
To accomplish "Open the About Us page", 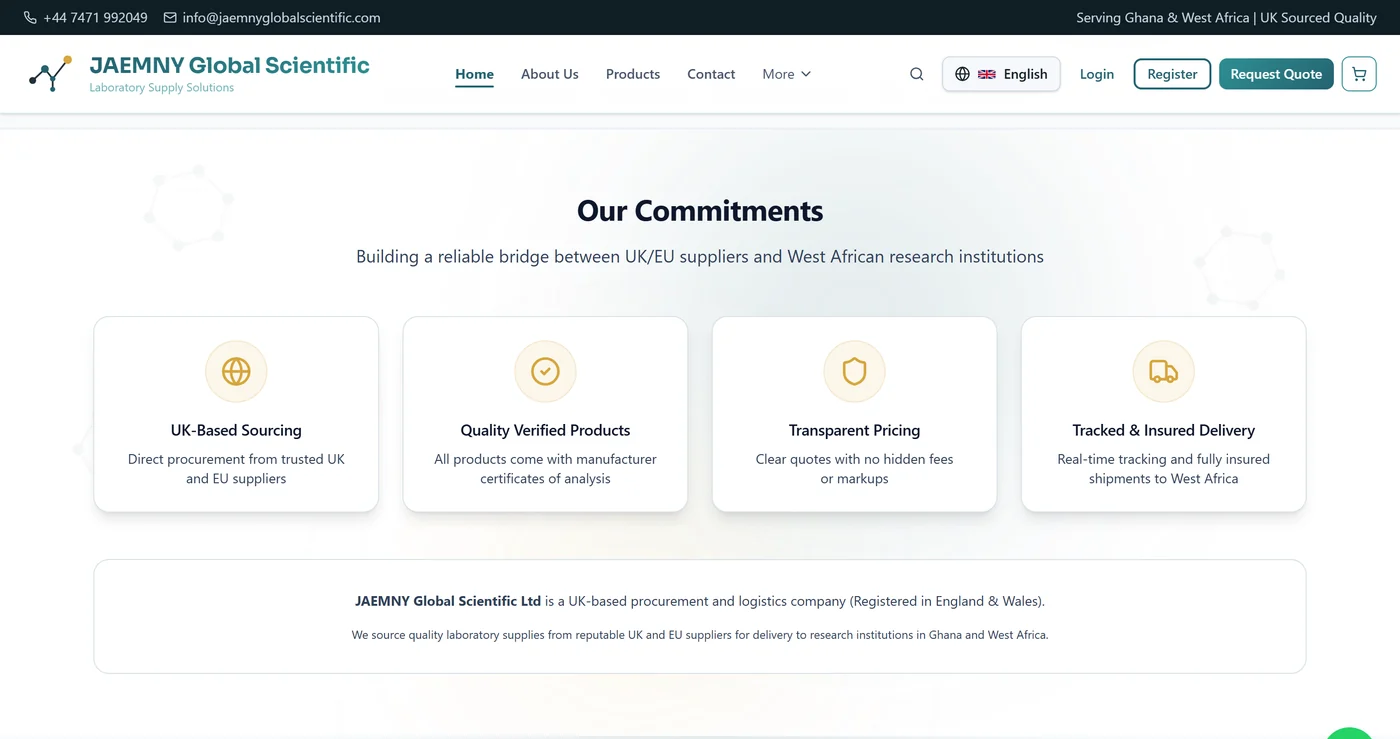I will point(550,74).
